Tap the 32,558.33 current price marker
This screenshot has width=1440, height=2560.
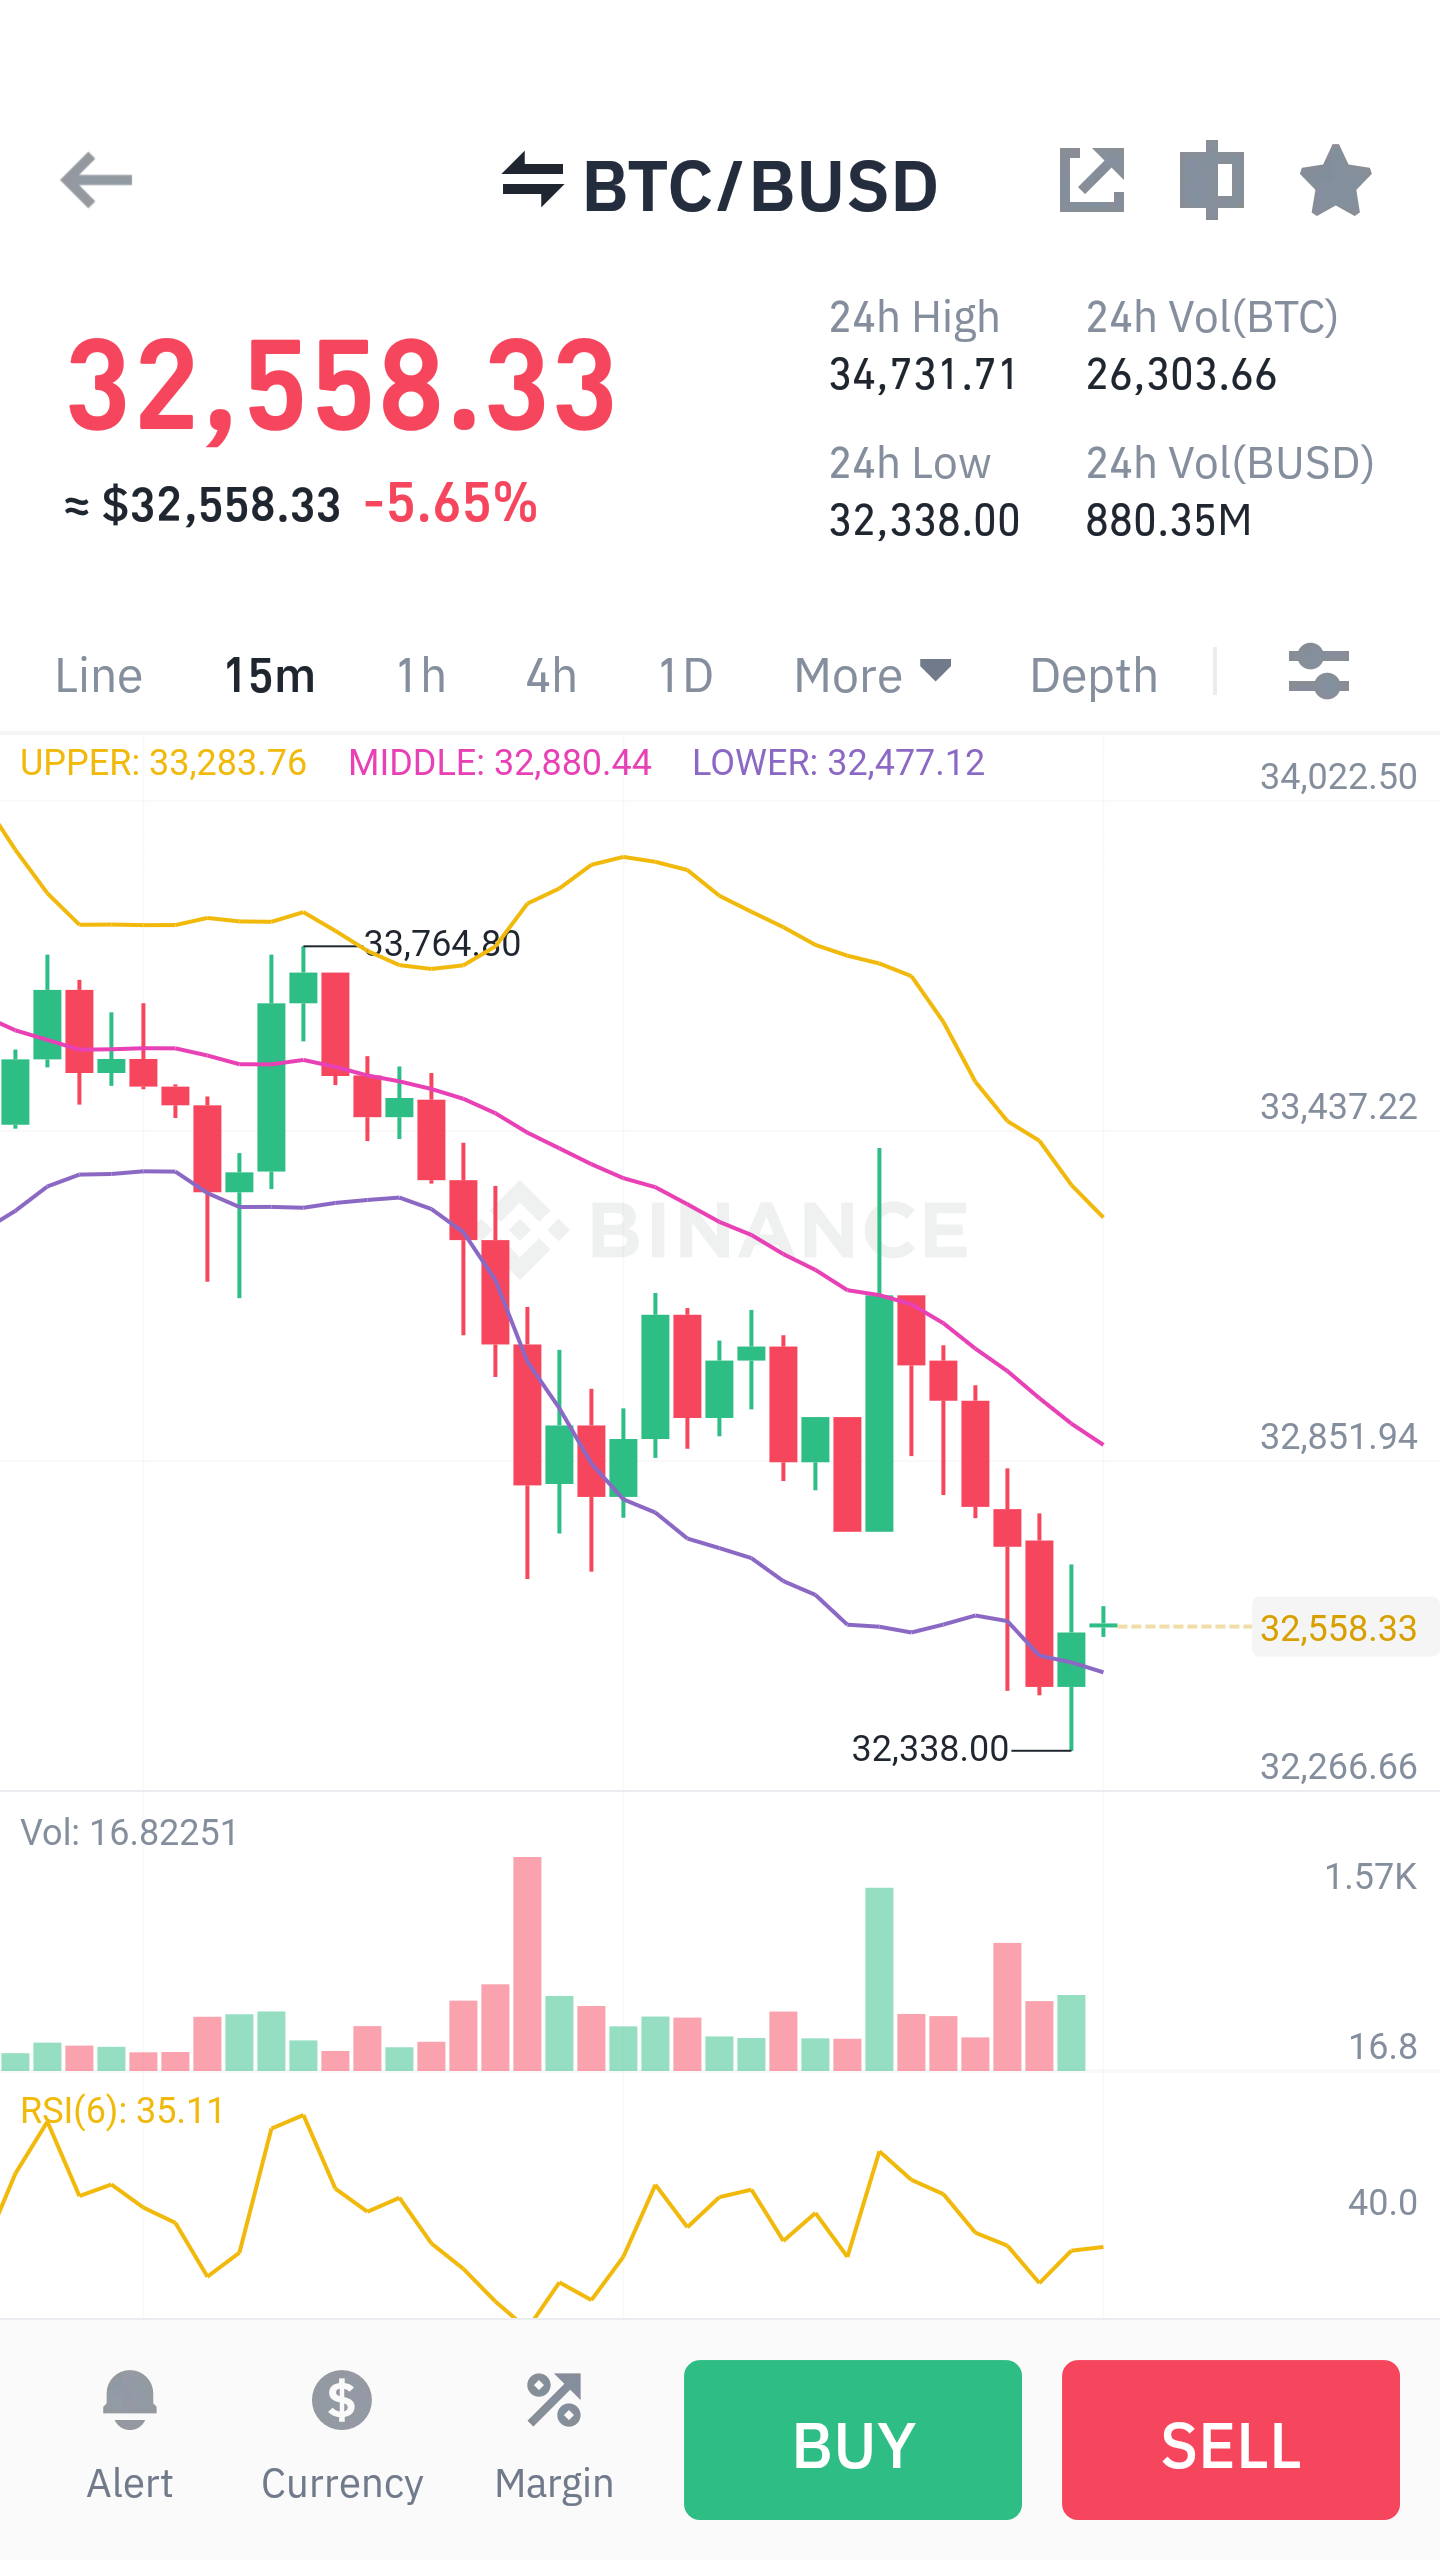point(1339,1628)
